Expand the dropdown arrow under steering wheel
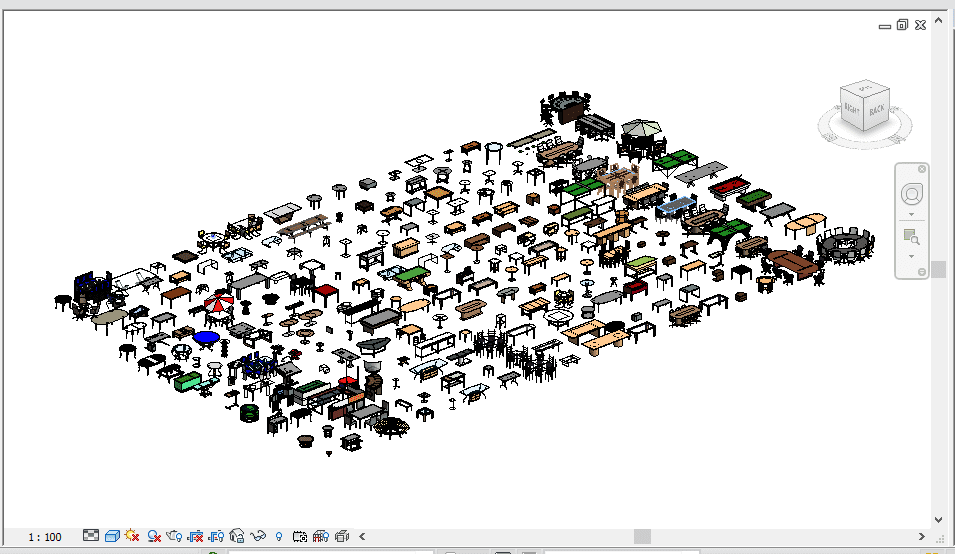955x554 pixels. (911, 214)
